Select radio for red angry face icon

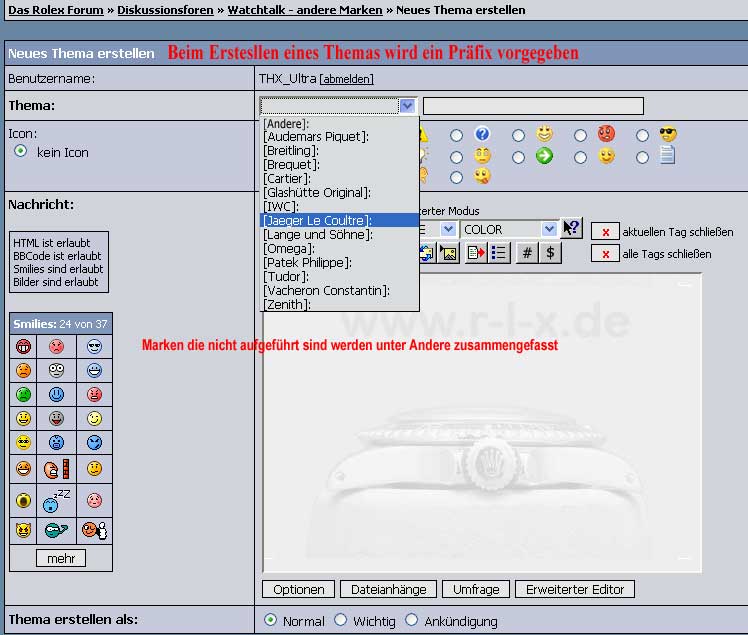pos(580,135)
